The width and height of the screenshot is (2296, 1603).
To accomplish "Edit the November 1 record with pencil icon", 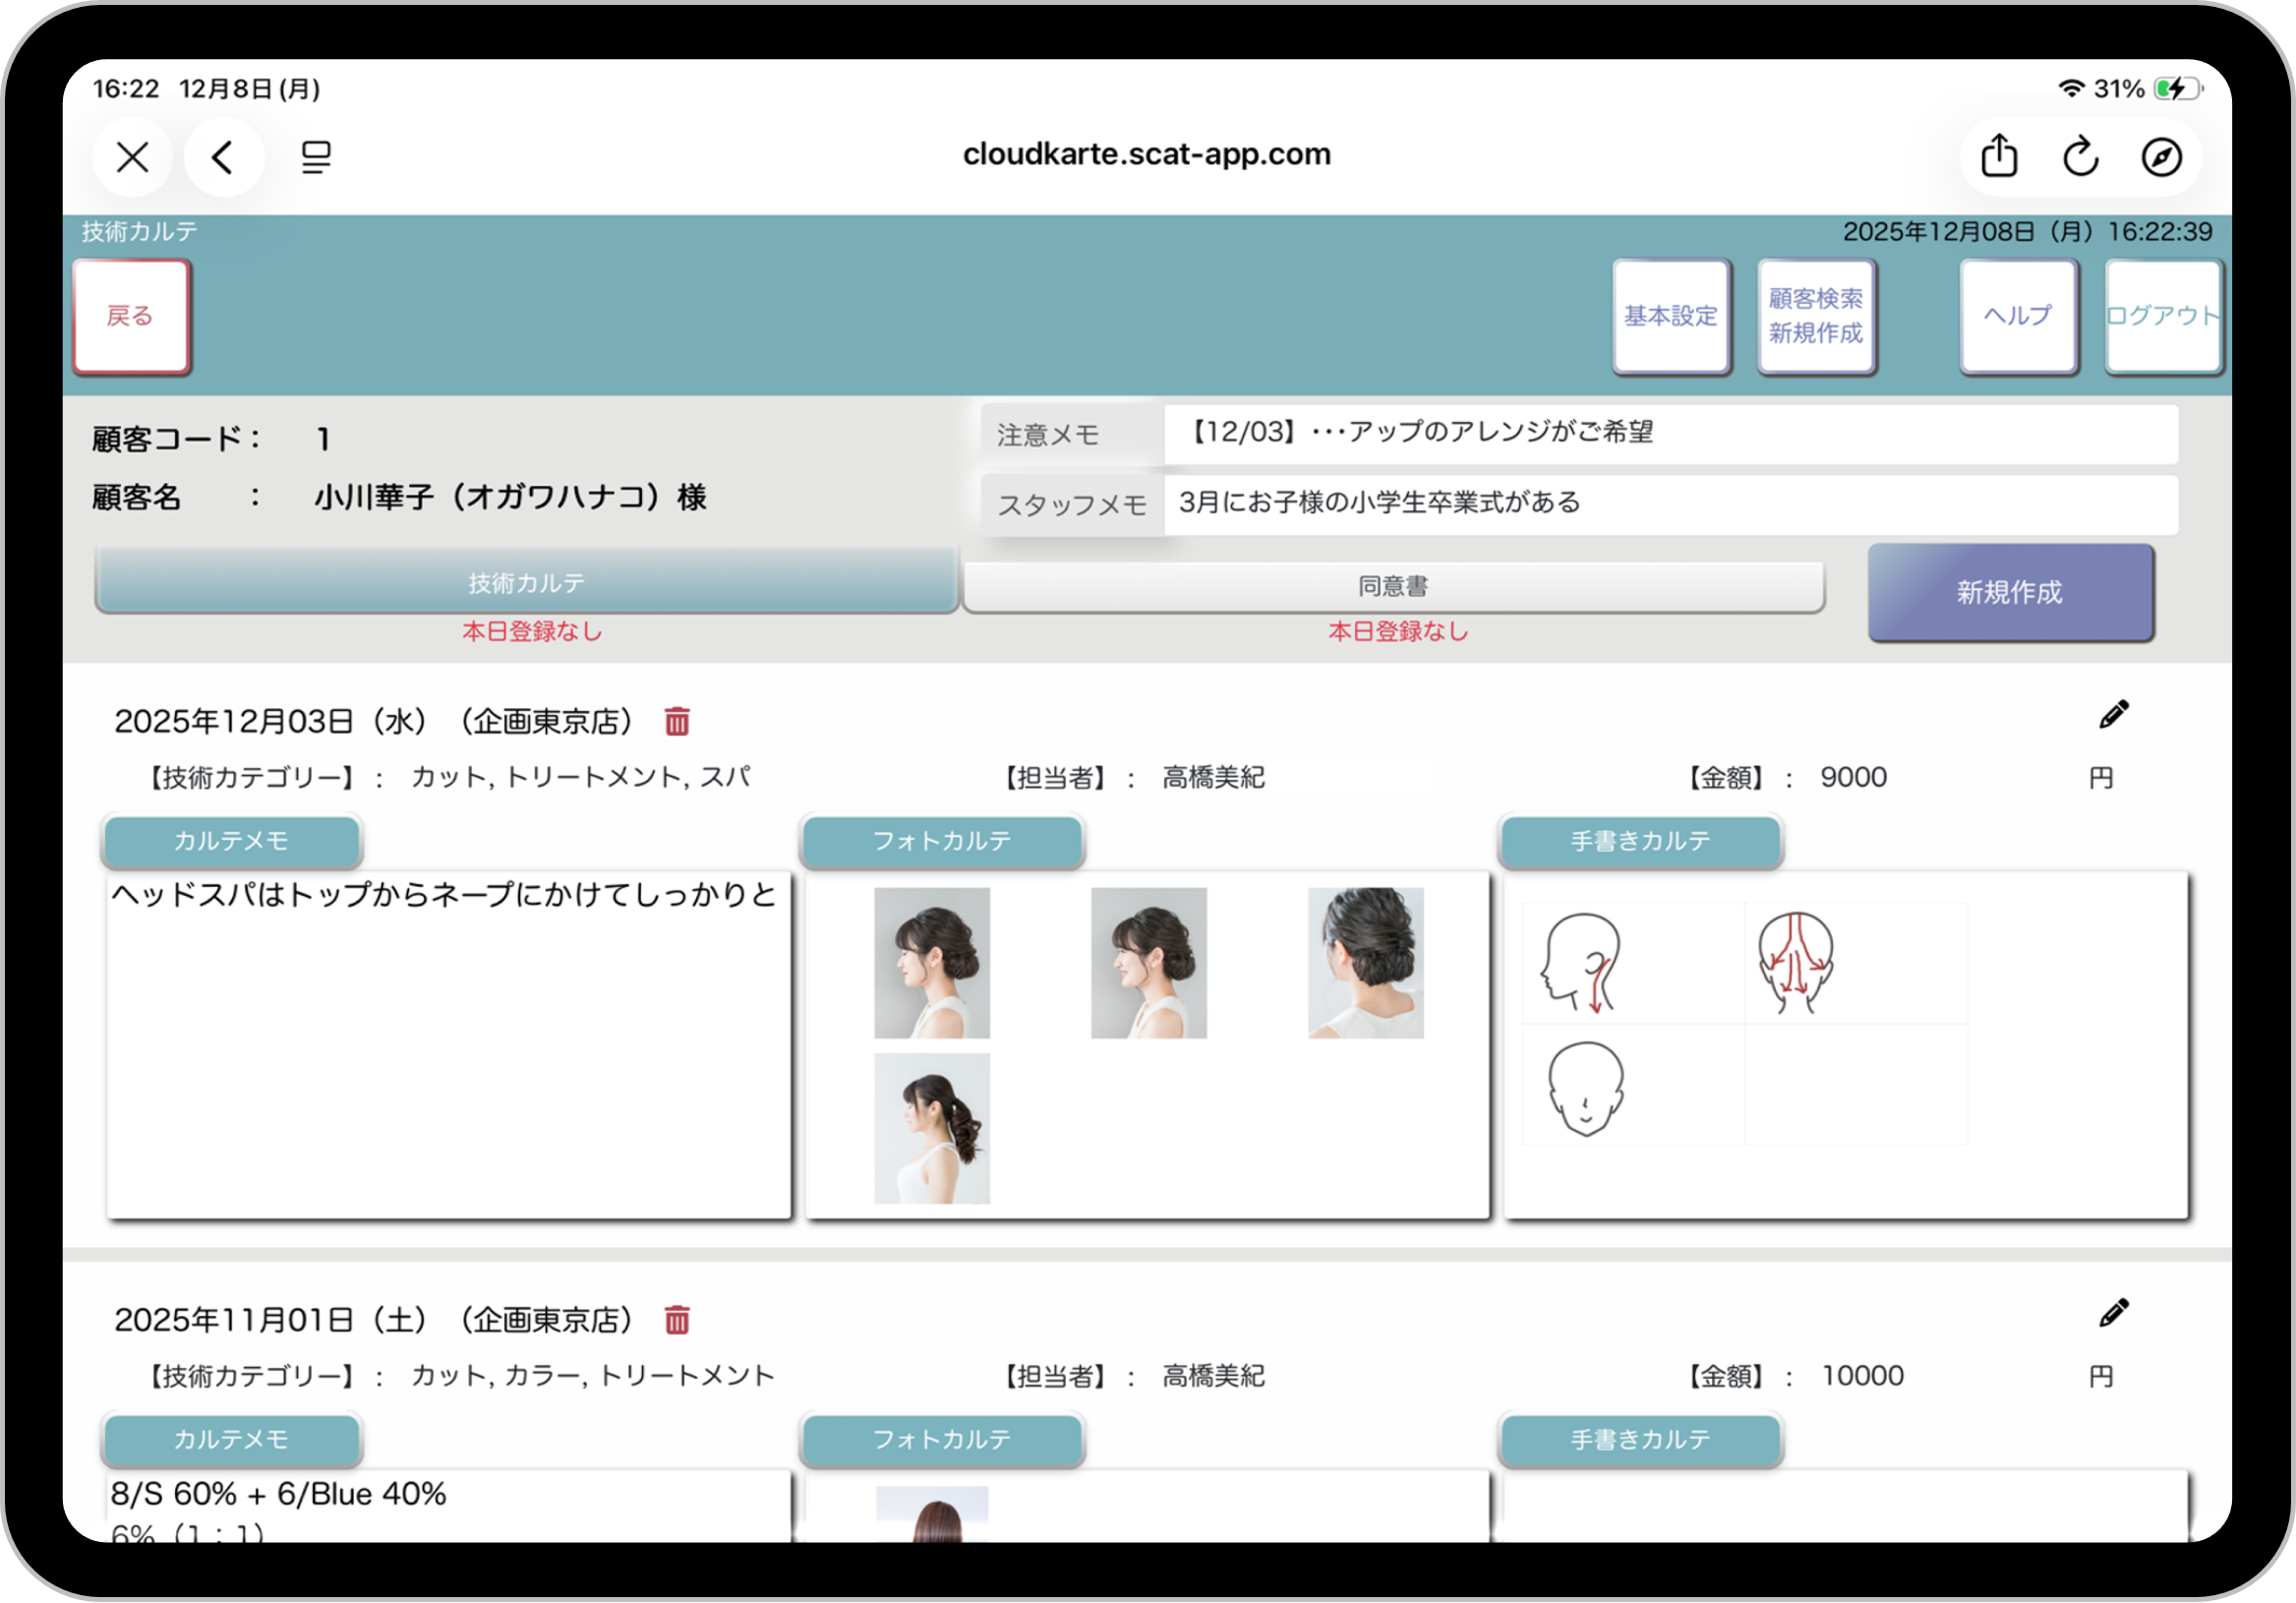I will click(2113, 1313).
